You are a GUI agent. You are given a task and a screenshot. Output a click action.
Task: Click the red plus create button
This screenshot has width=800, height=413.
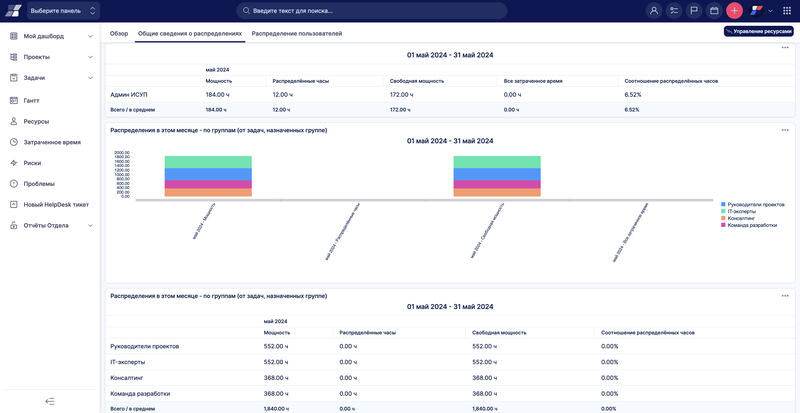click(x=734, y=11)
